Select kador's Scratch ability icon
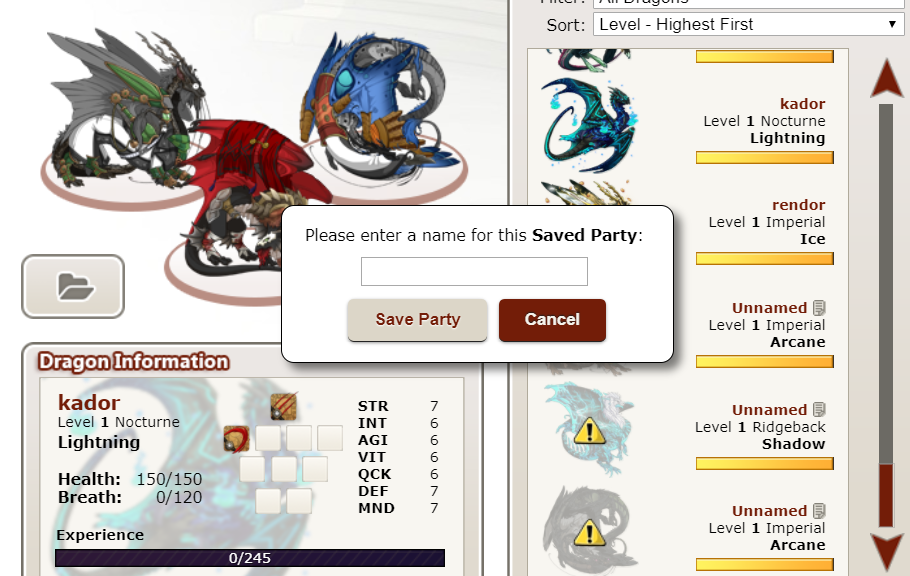 point(284,406)
